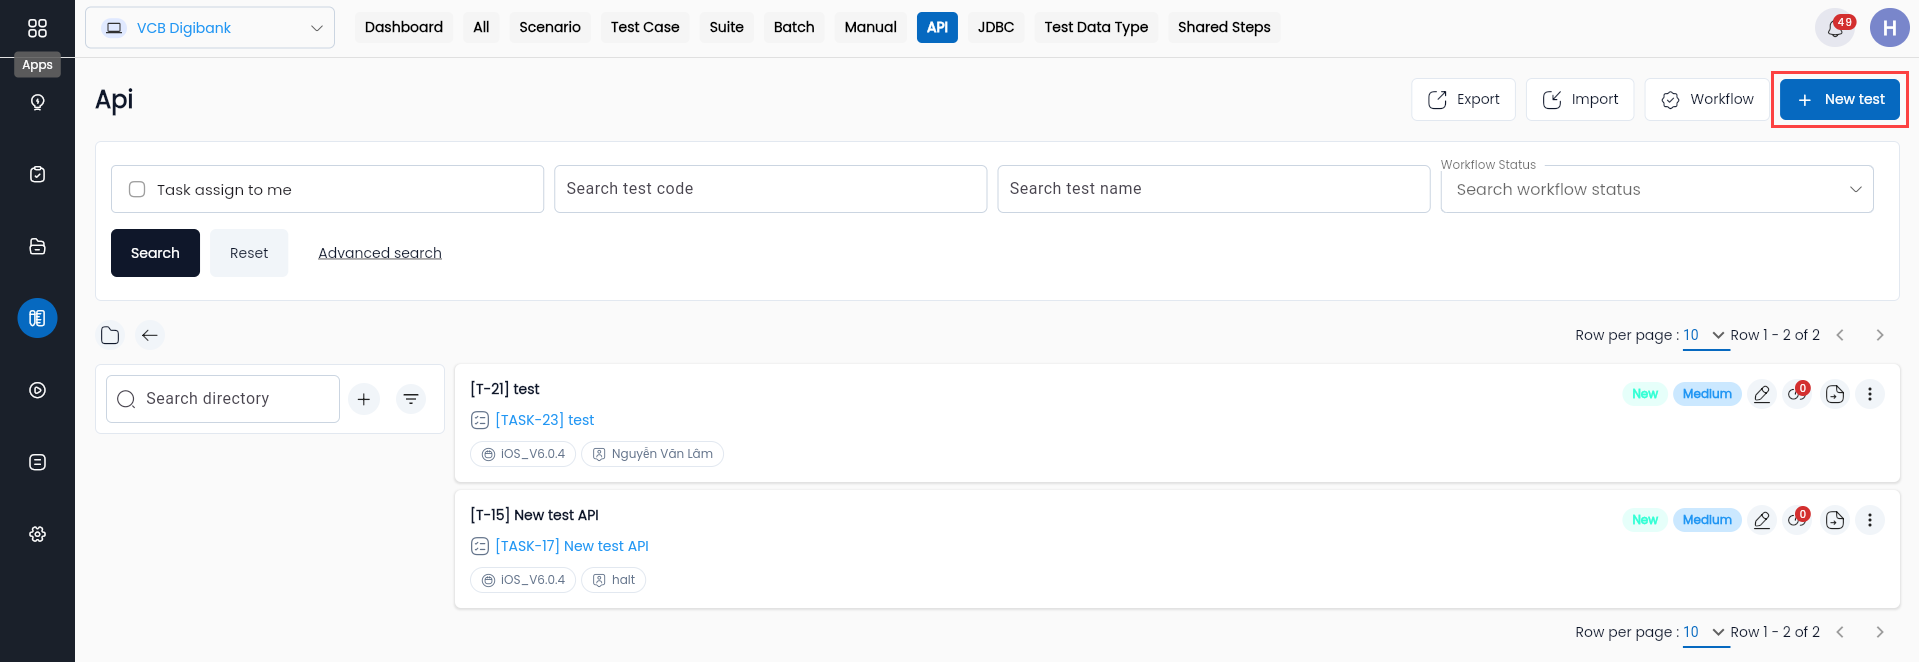
Task: Open the Row per page dropdown above the list
Action: coord(1704,335)
